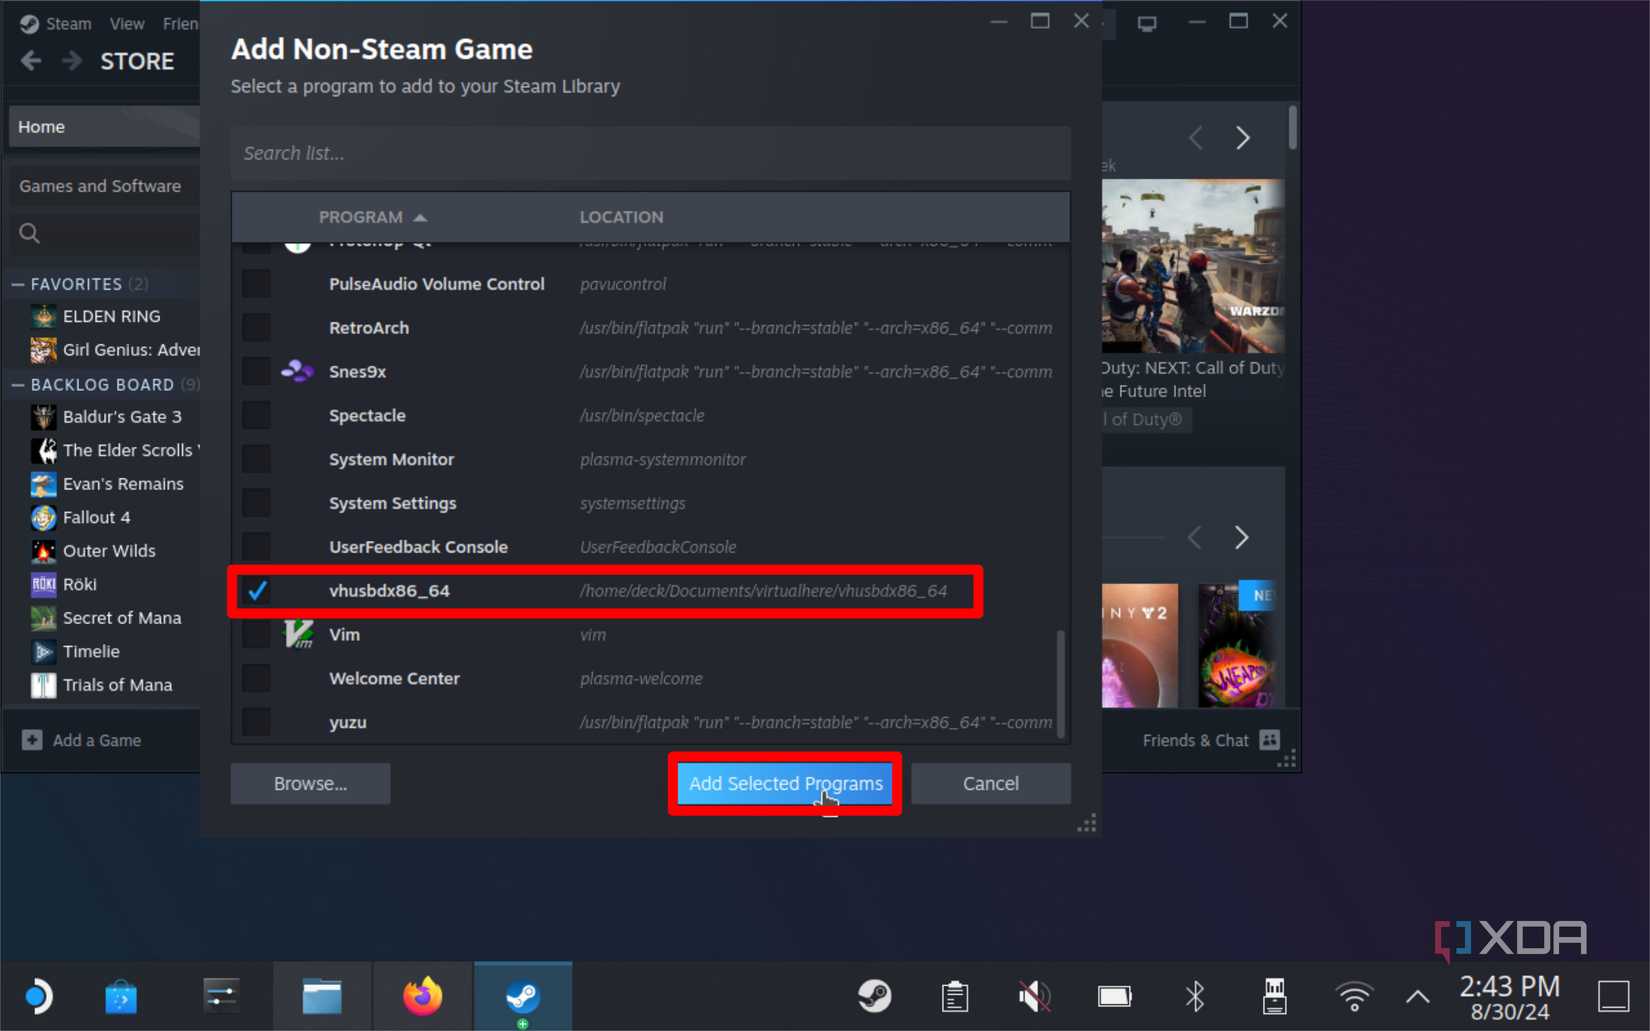Open the Dolphin file manager icon
Image resolution: width=1650 pixels, height=1031 pixels.
pos(321,995)
